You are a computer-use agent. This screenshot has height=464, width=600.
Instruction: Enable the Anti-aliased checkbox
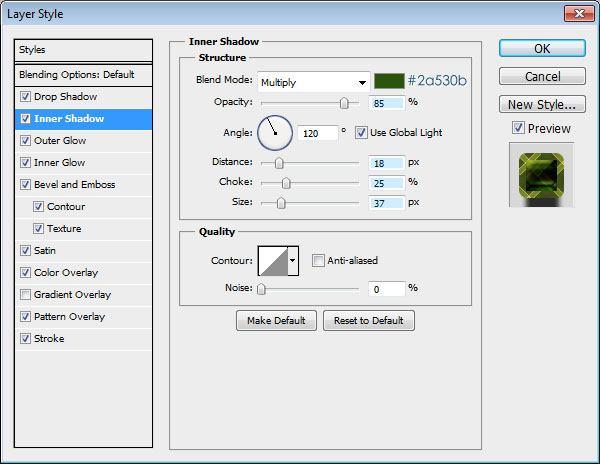pos(318,261)
